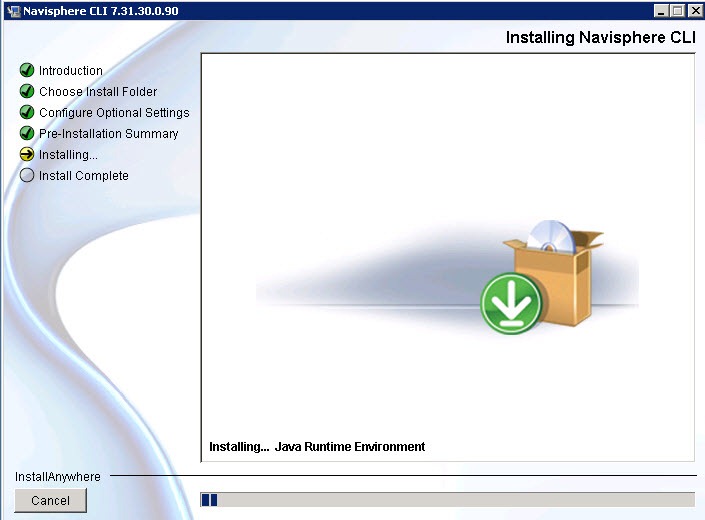Screen dimensions: 705x520
Task: Click the empty circle icon for Install Complete
Action: 27,176
